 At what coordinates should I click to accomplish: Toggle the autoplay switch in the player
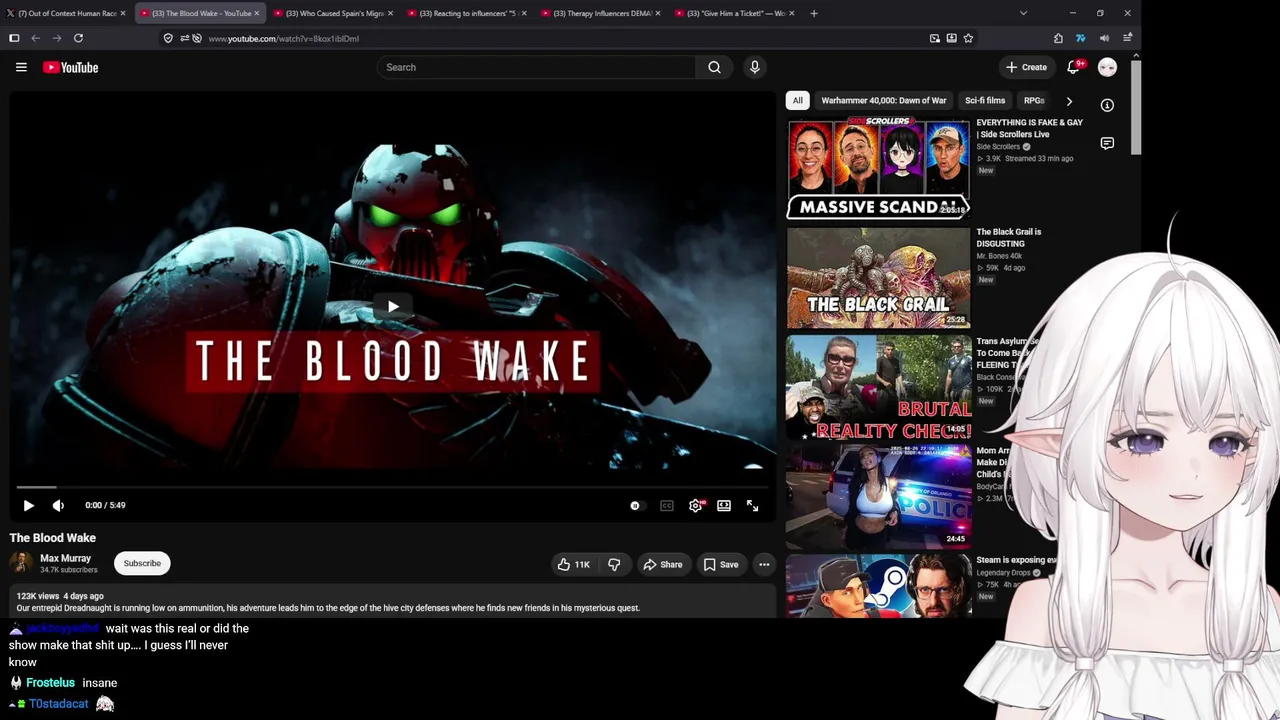(x=636, y=506)
